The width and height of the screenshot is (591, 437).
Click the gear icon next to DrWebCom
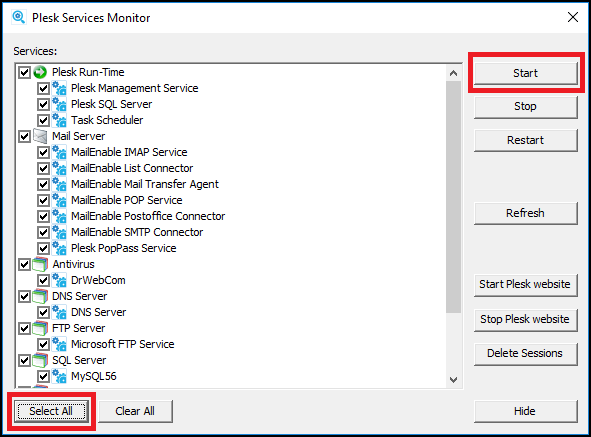point(59,280)
